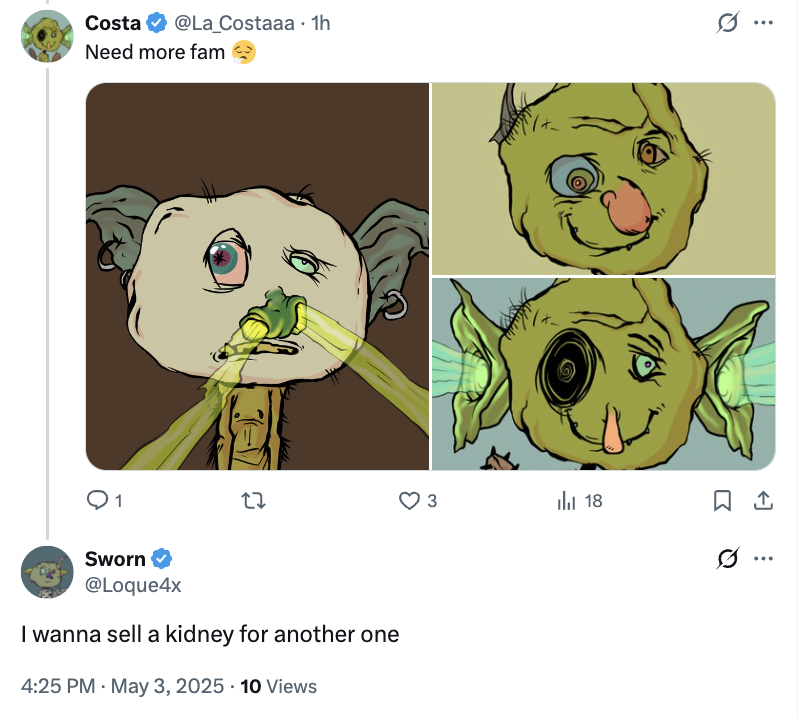Viewport: 808px width, 718px height.
Task: Click the Sworn display name
Action: pos(115,558)
